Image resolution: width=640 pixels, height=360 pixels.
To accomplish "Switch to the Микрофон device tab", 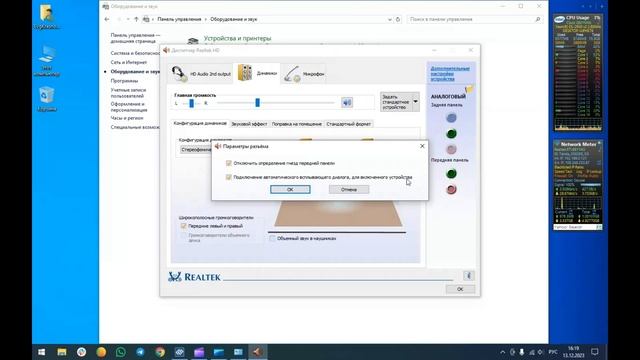I will 304,74.
